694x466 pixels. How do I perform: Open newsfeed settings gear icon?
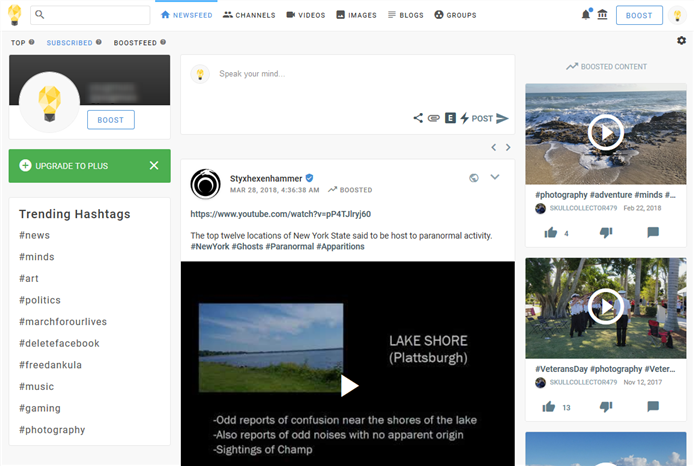(681, 41)
